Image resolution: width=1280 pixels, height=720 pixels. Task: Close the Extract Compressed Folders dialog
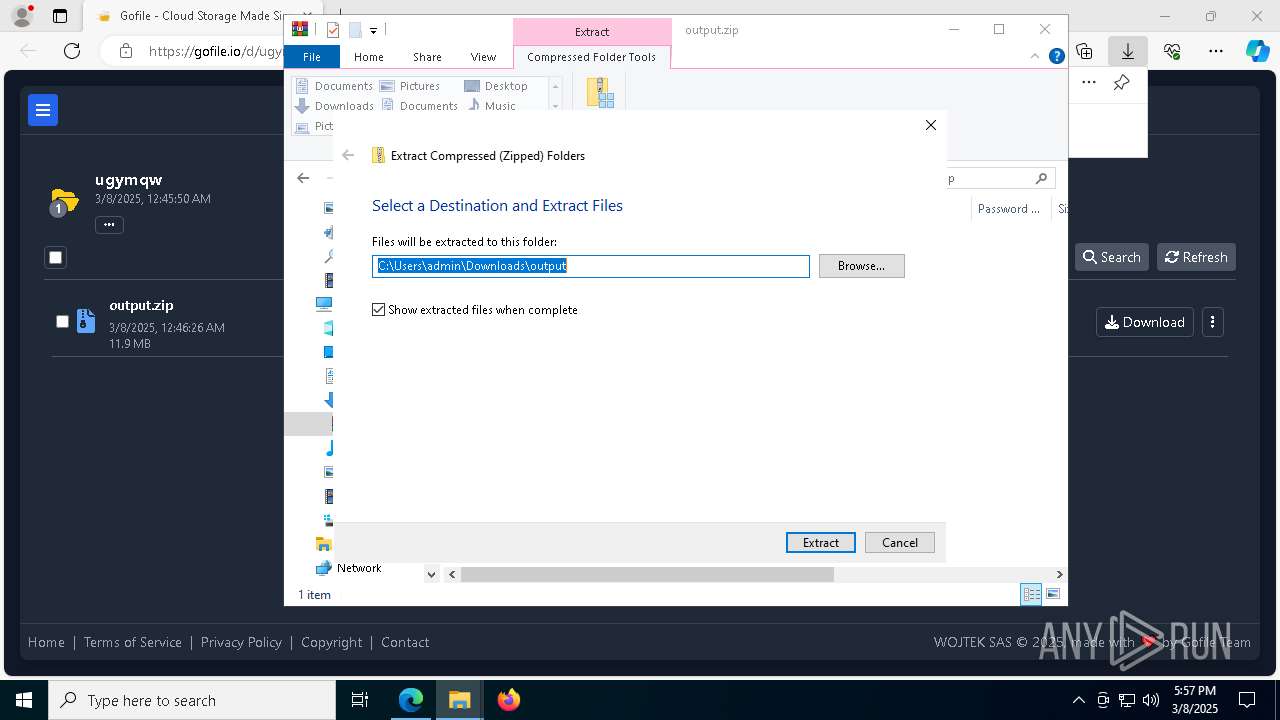[x=931, y=125]
